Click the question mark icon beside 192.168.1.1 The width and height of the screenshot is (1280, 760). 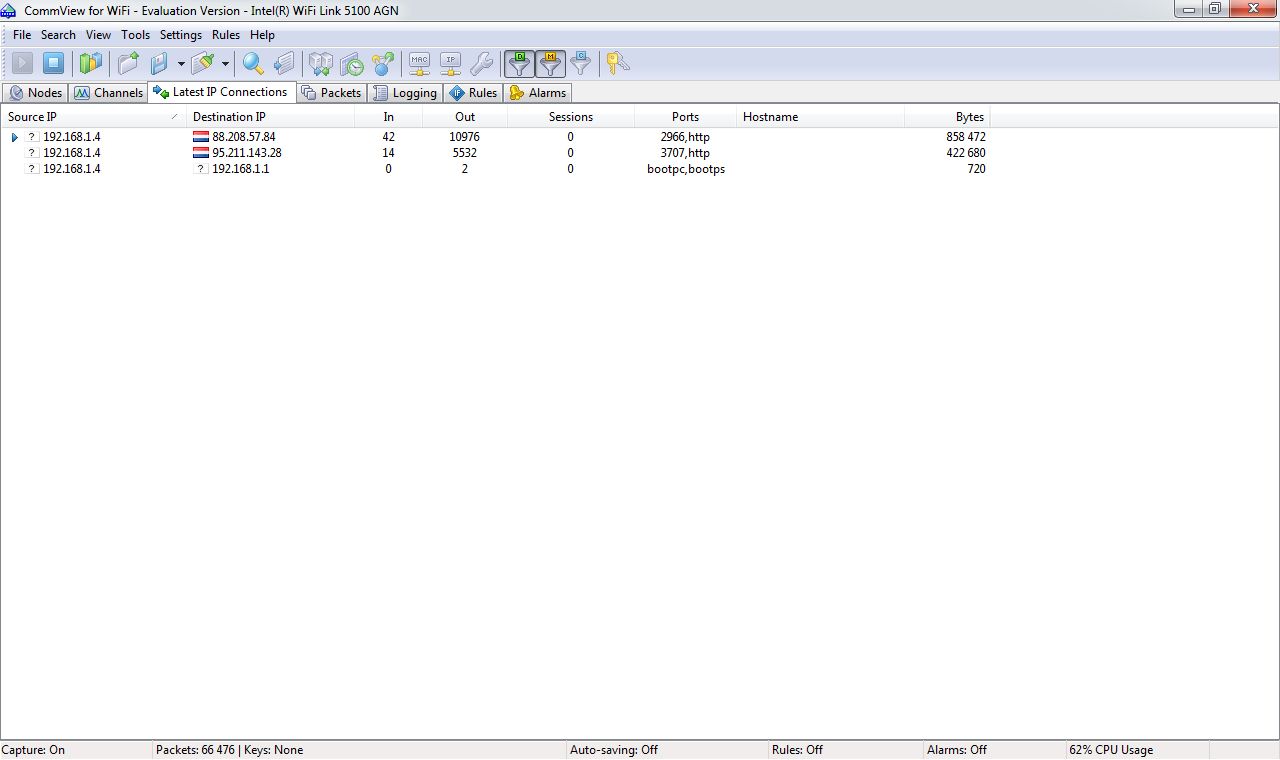click(201, 169)
